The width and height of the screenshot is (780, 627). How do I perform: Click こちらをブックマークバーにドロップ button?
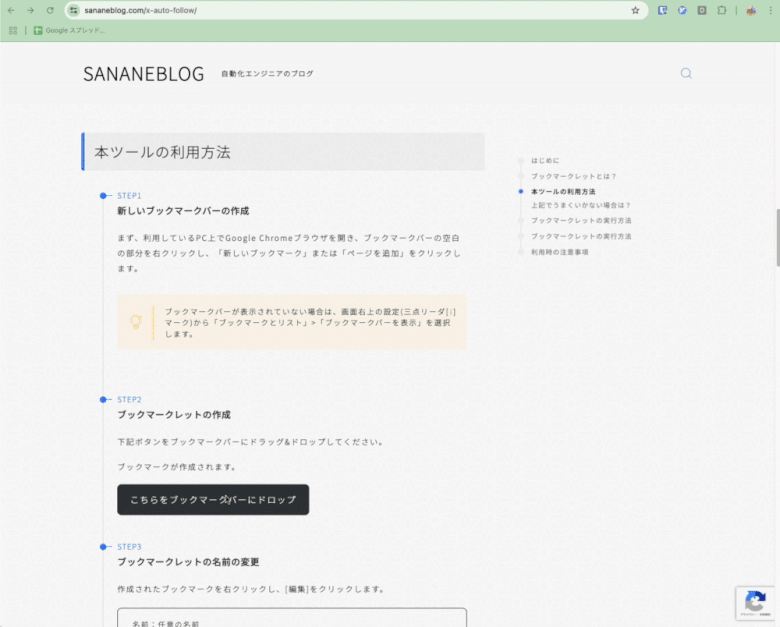(x=213, y=500)
